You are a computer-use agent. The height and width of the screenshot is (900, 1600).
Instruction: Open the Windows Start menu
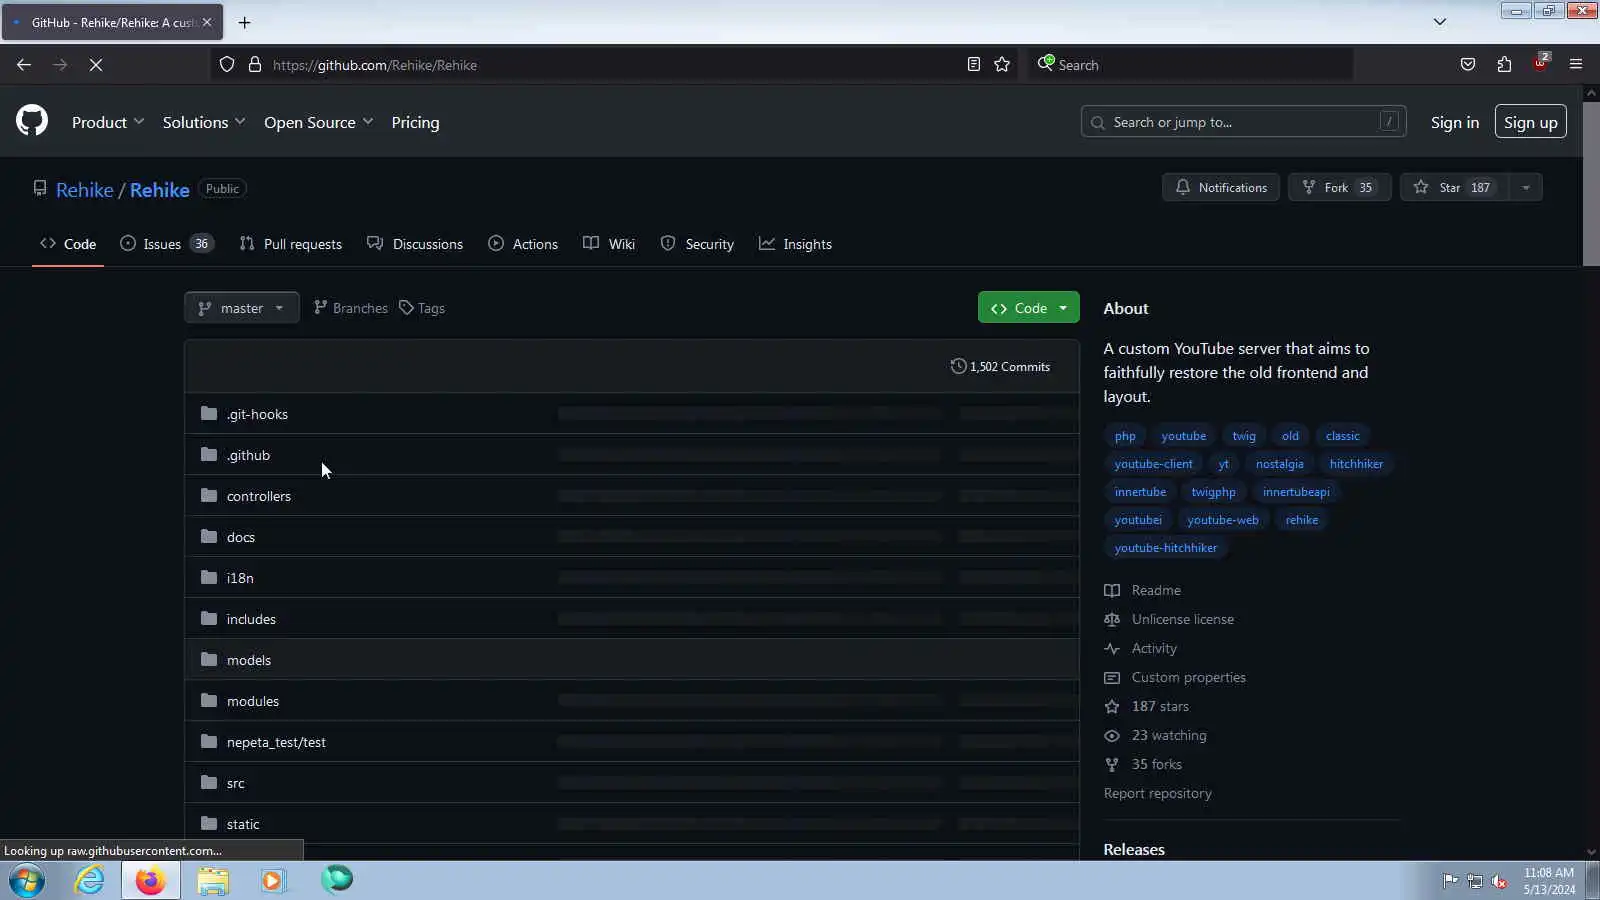tap(27, 880)
